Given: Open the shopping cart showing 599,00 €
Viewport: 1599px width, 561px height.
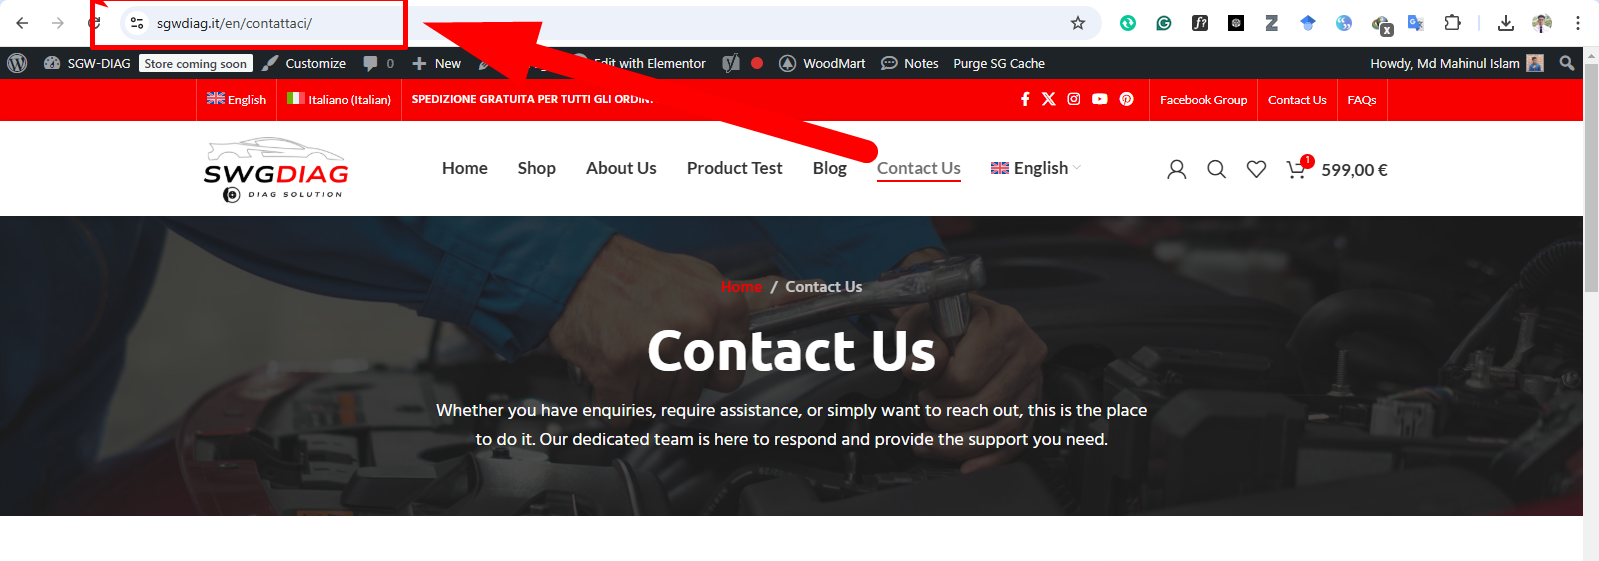Looking at the screenshot, I should pyautogui.click(x=1337, y=168).
